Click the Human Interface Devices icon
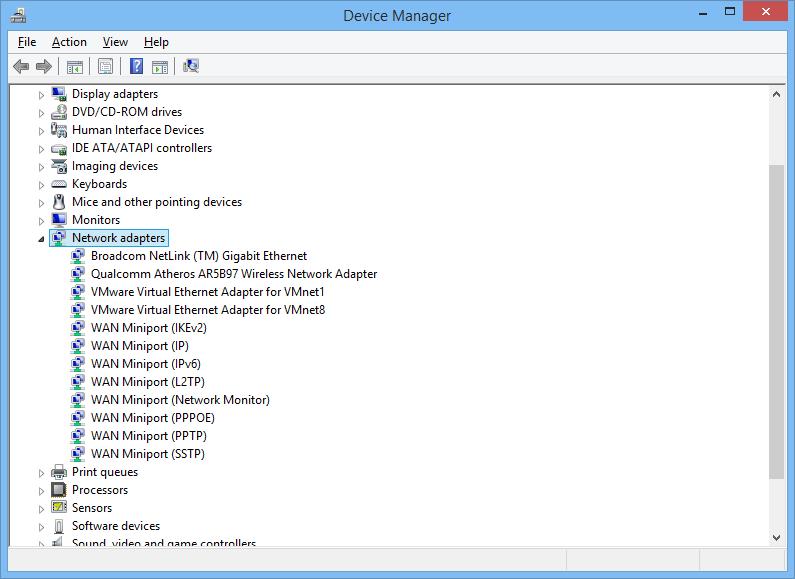 (59, 130)
